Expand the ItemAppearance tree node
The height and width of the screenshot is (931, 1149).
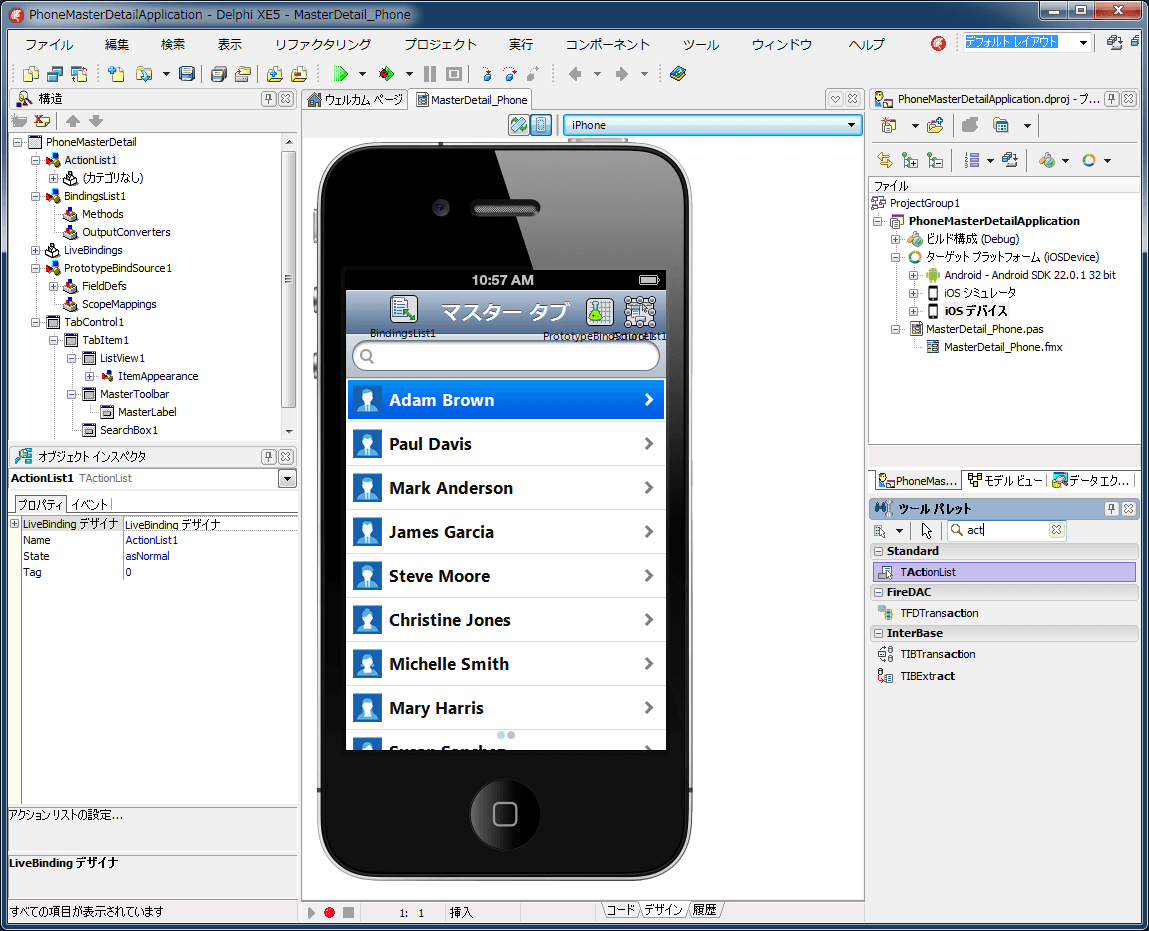(89, 377)
